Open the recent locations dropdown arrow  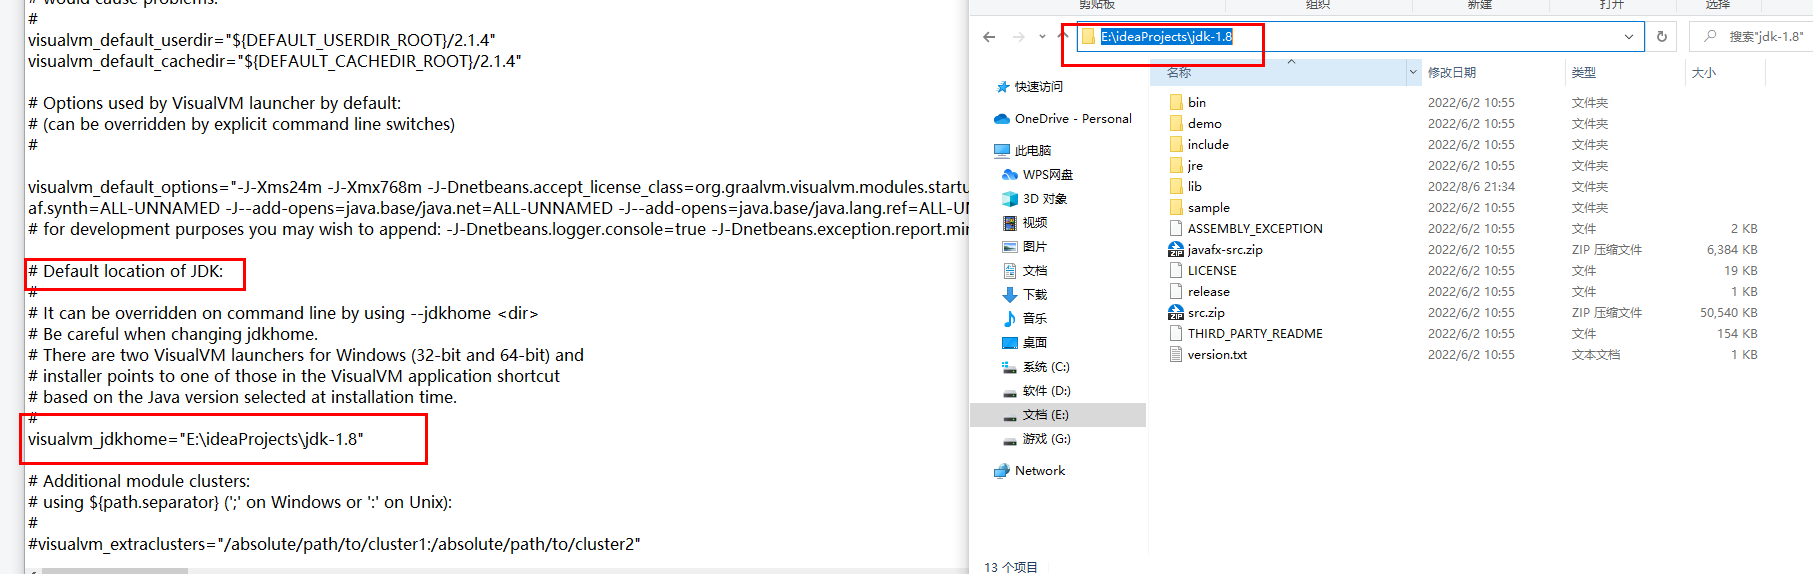pos(1042,37)
